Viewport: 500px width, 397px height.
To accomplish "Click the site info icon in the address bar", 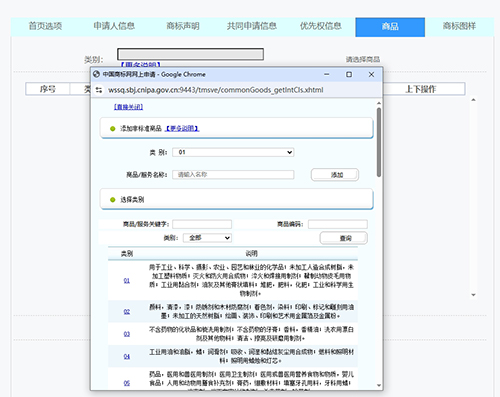I will (99, 90).
